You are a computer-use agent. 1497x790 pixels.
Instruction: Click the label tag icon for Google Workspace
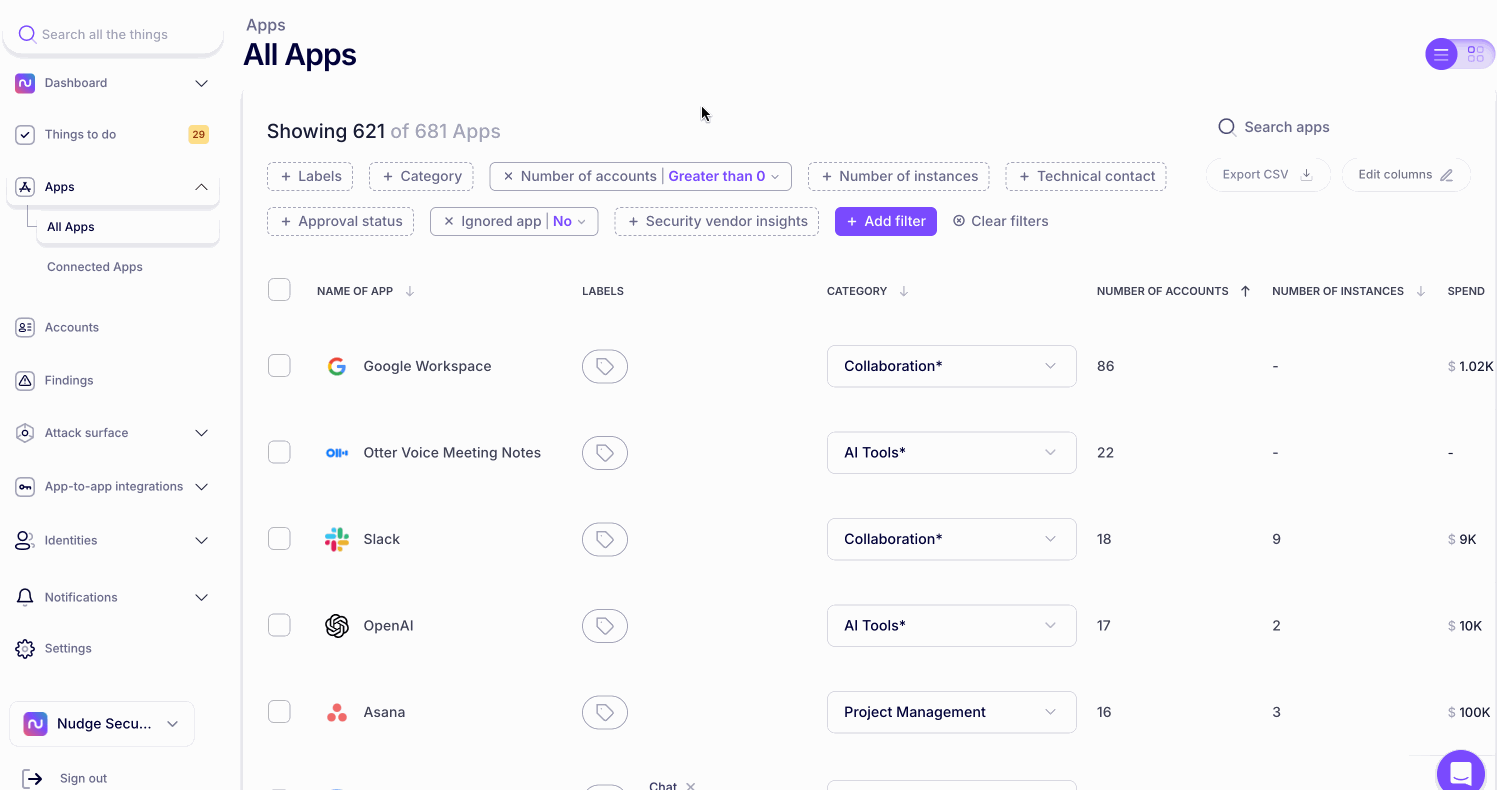[x=604, y=366]
